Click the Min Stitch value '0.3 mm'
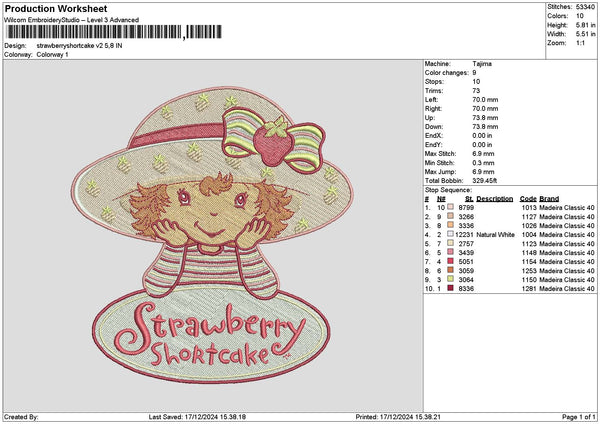This screenshot has width=600, height=424. [483, 163]
